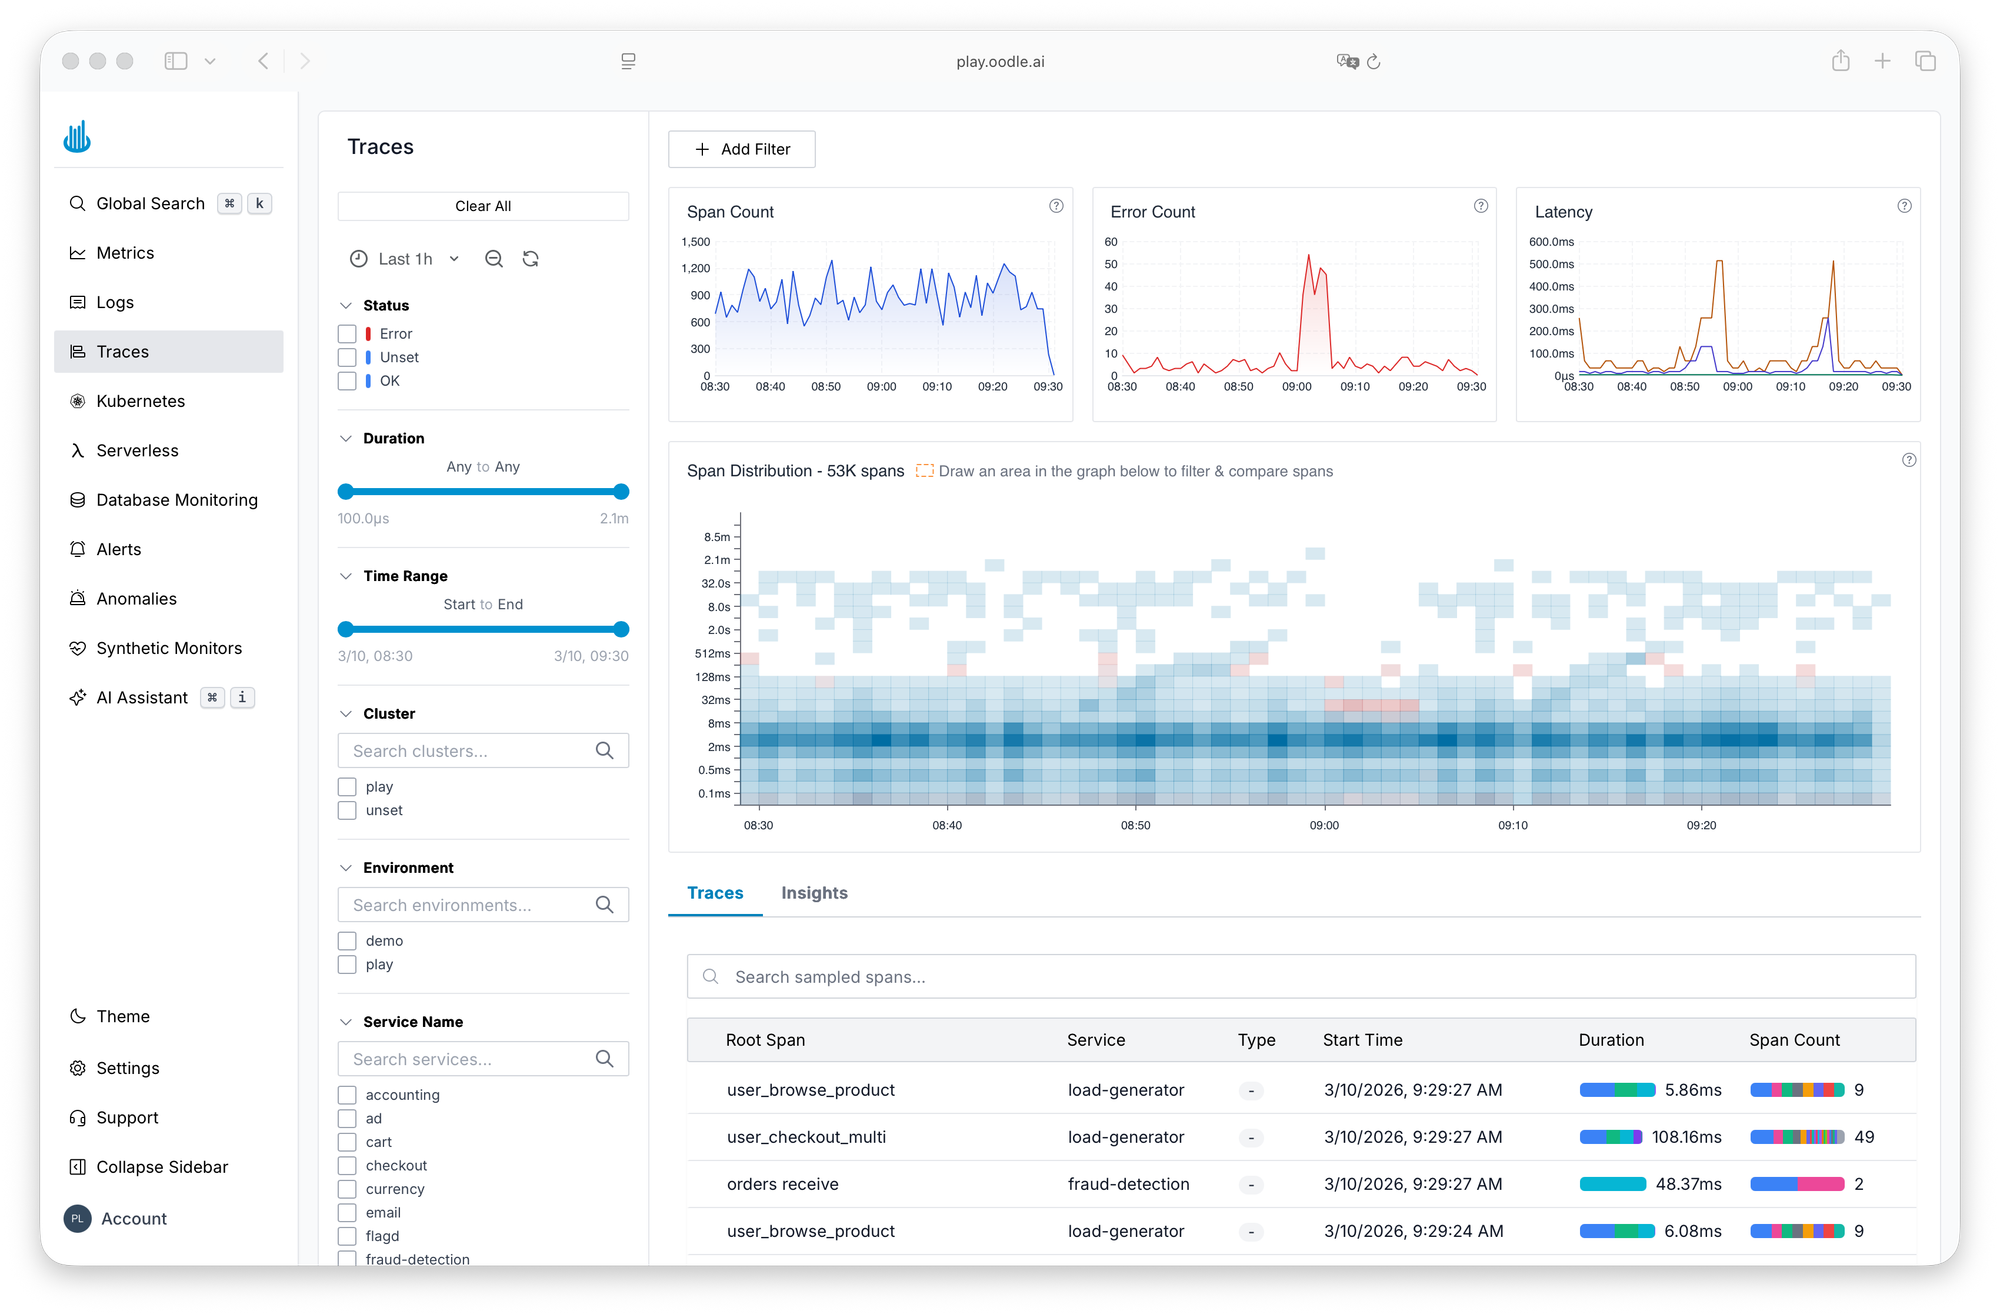Switch to the Insights tab
2000x1315 pixels.
(x=814, y=893)
